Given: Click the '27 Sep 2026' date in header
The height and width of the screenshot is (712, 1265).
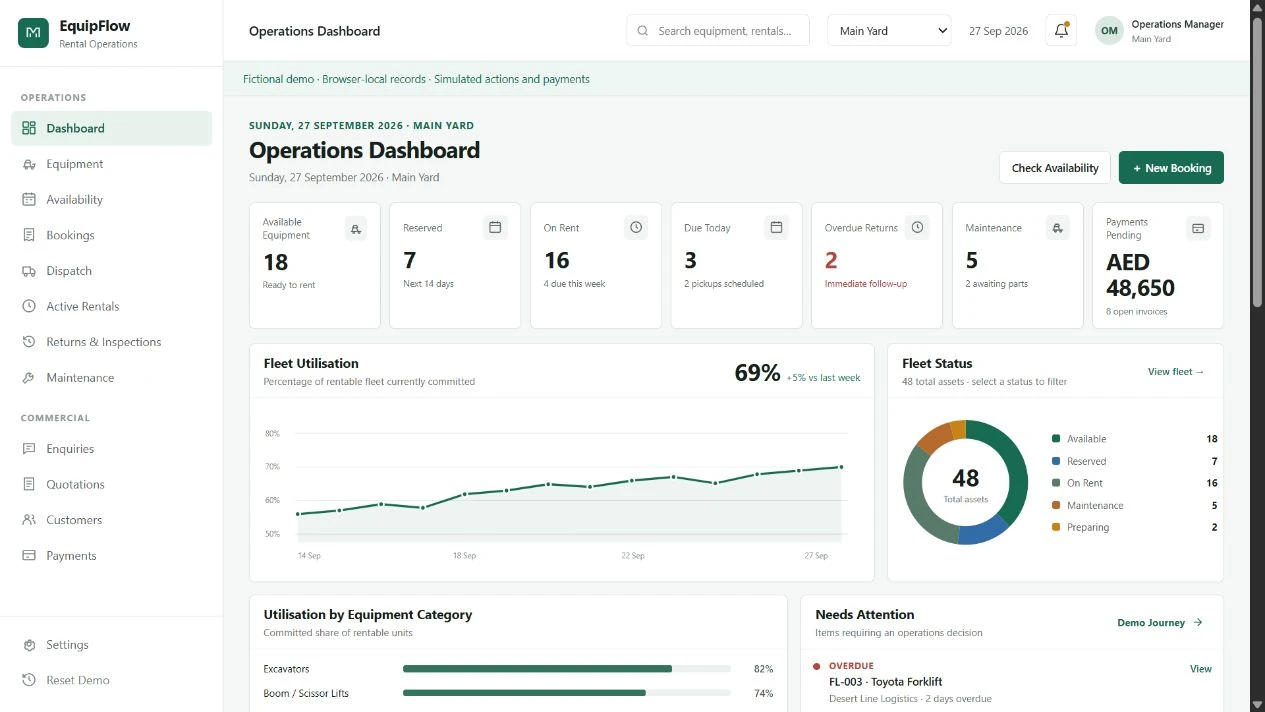Looking at the screenshot, I should (x=998, y=31).
